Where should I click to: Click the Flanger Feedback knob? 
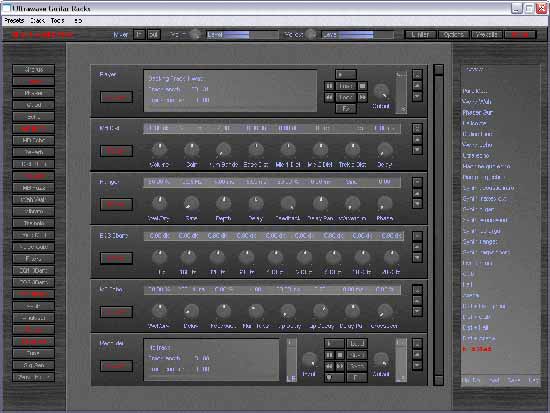pyautogui.click(x=288, y=204)
